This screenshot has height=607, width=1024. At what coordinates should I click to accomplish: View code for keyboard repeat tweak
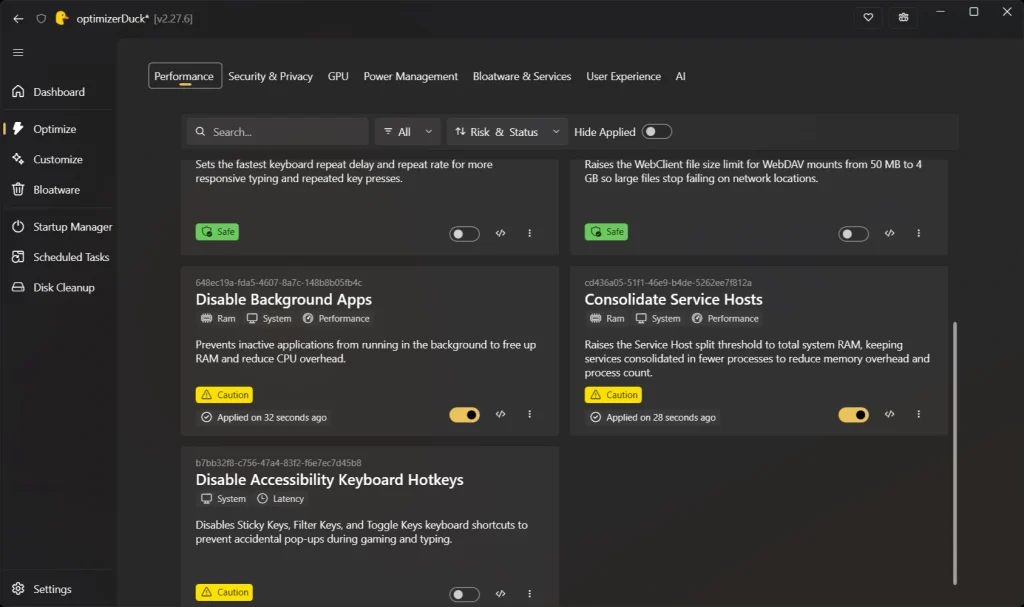coord(500,233)
